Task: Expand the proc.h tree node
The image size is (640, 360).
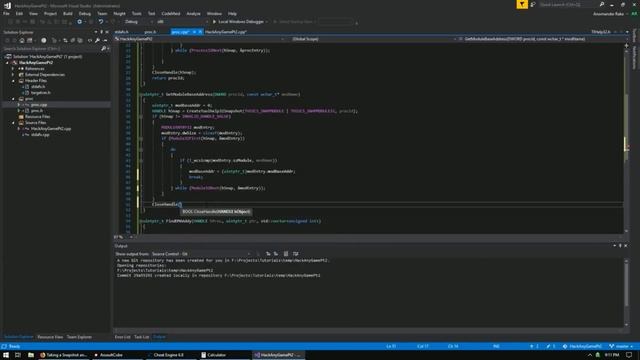Action: tap(19, 111)
